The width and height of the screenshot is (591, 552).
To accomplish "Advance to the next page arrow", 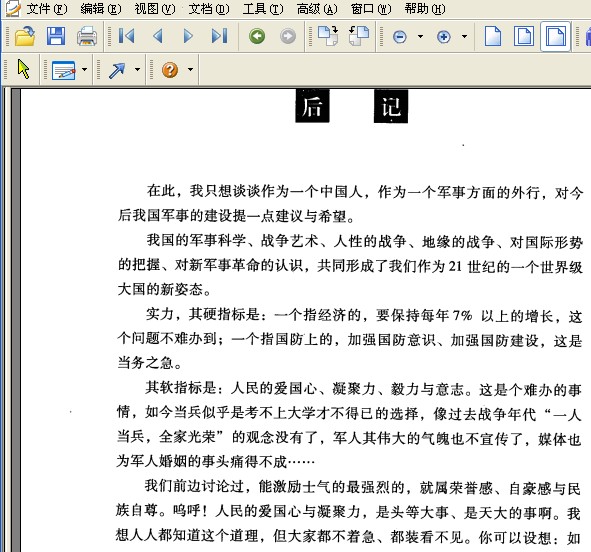I will (188, 37).
